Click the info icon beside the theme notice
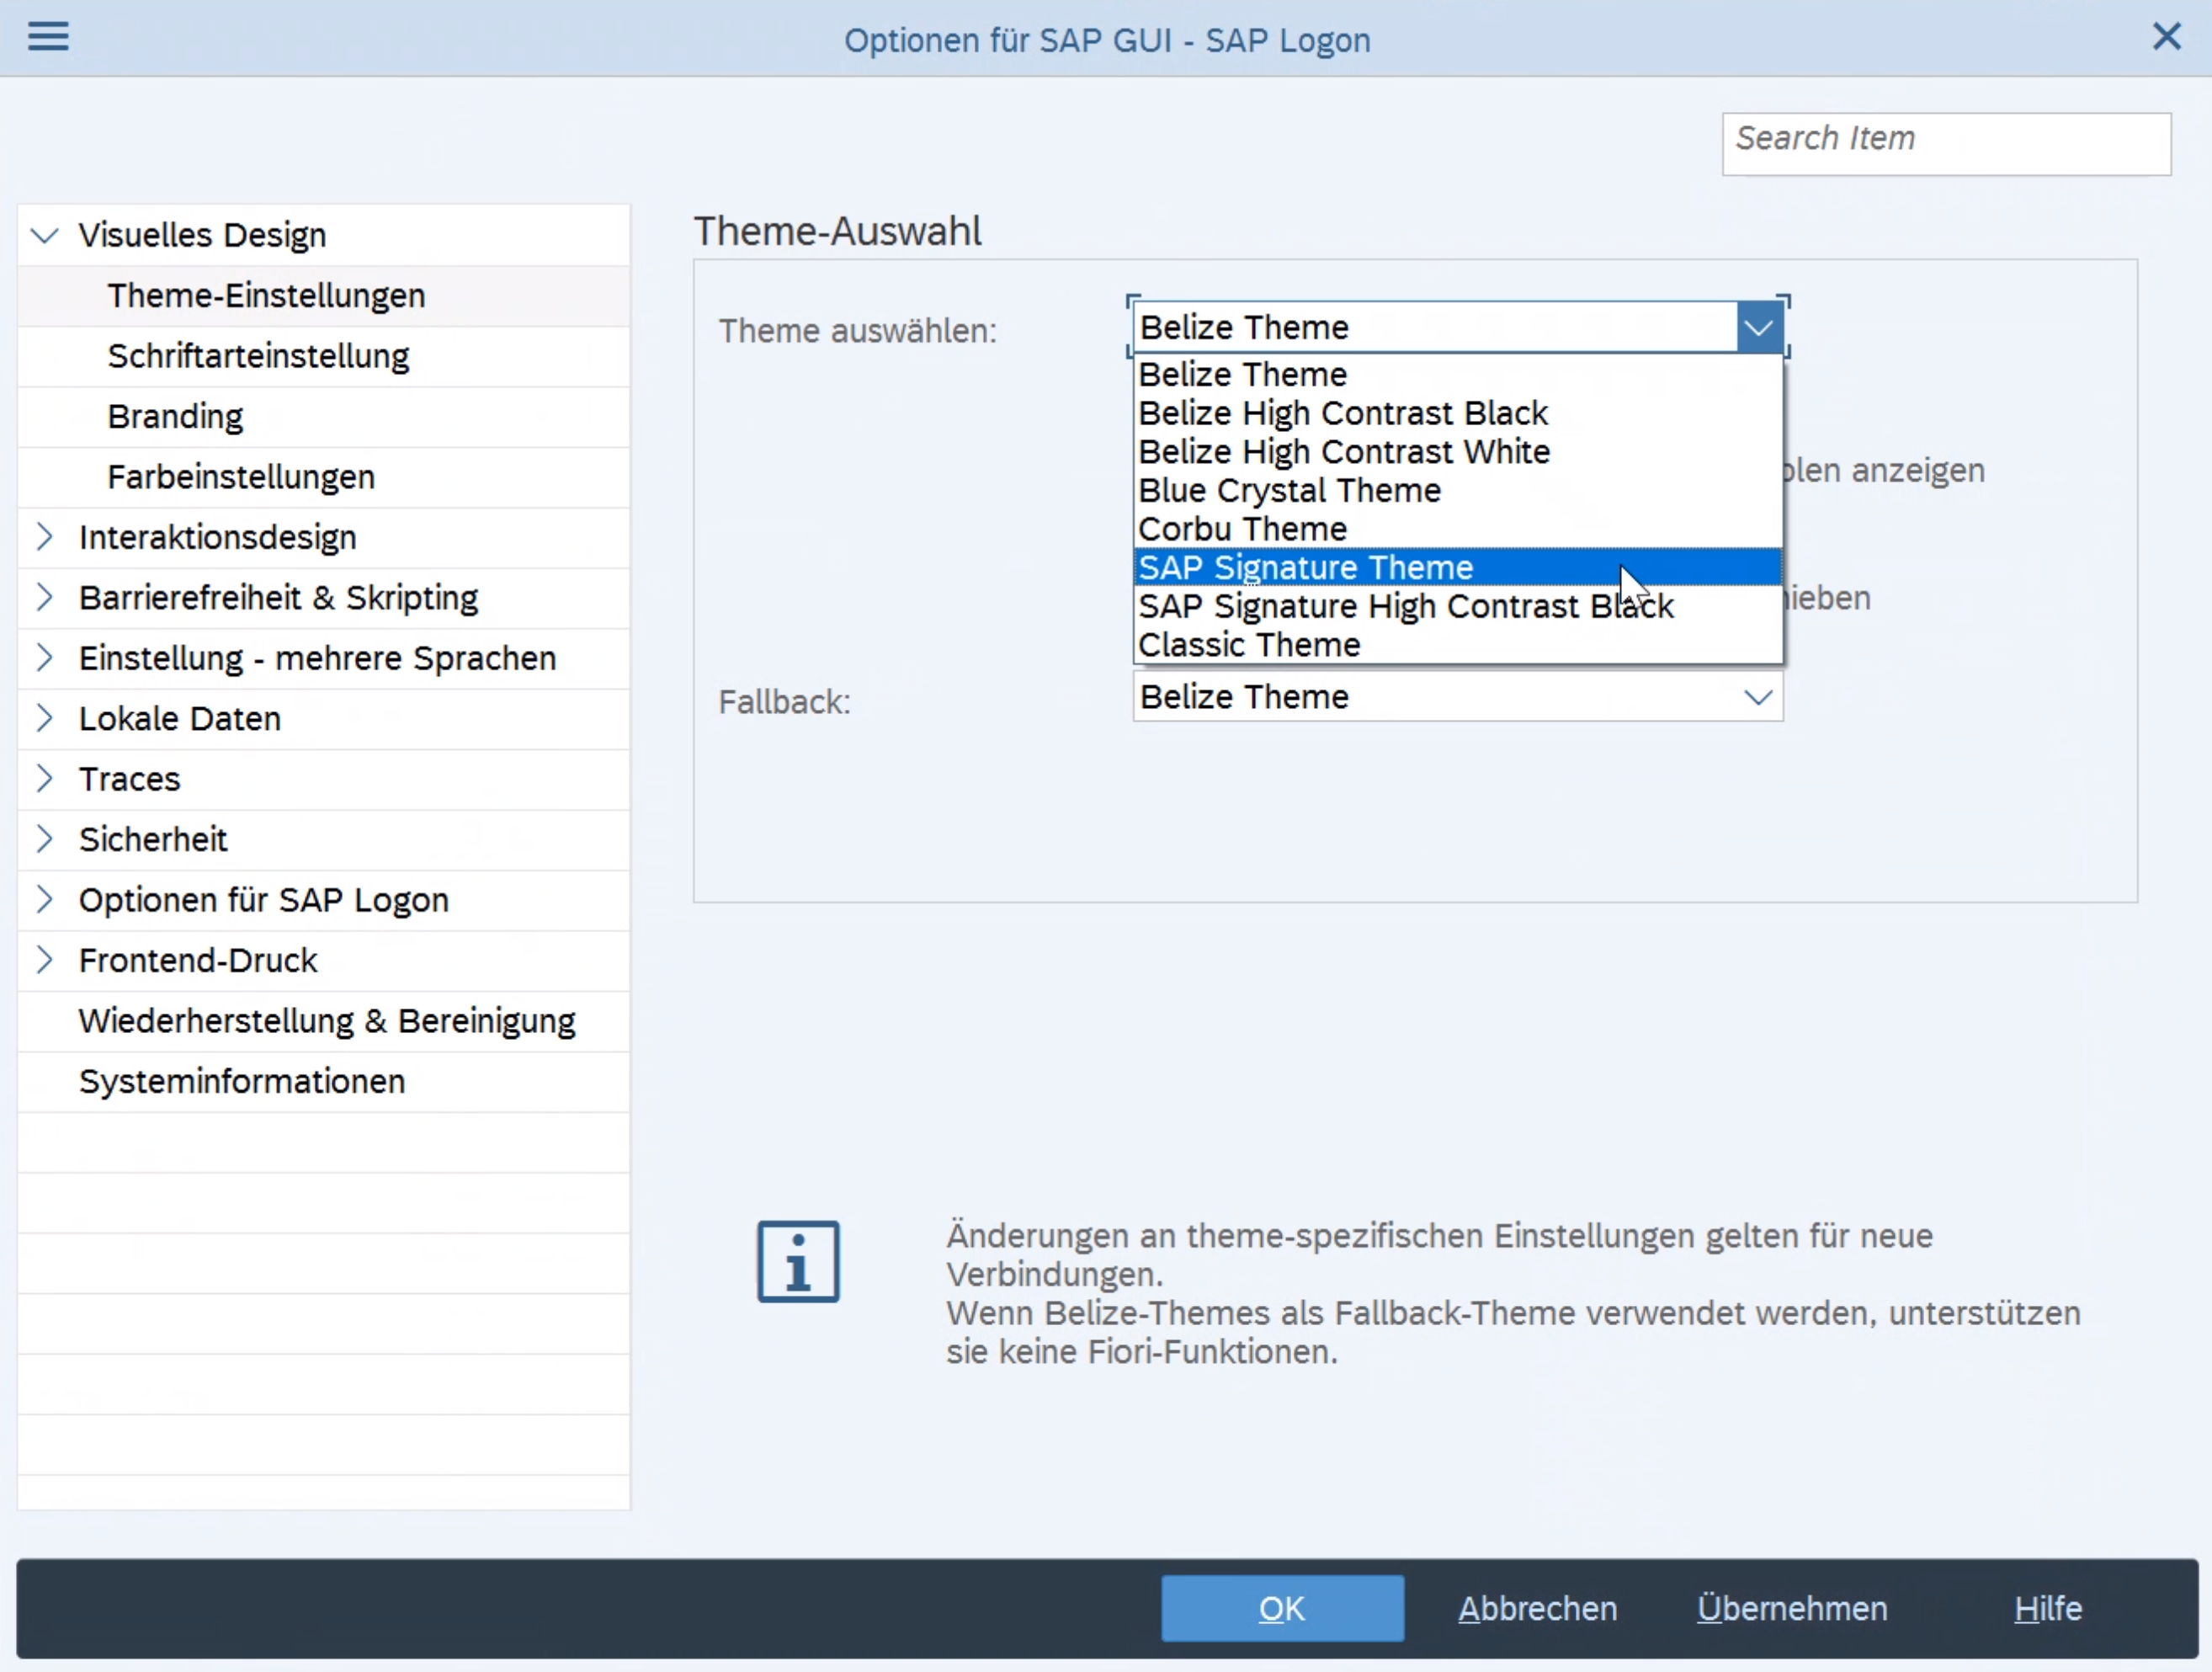 [797, 1261]
